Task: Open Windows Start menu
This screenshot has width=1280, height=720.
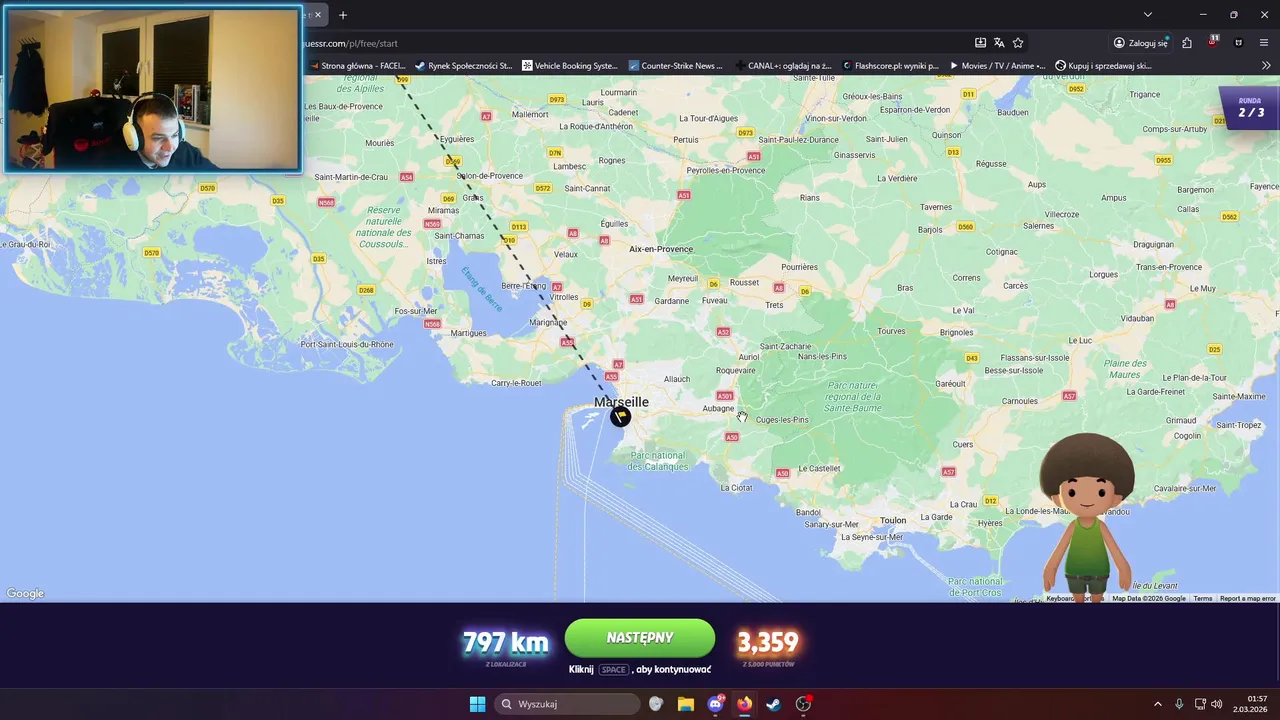Action: pyautogui.click(x=477, y=704)
